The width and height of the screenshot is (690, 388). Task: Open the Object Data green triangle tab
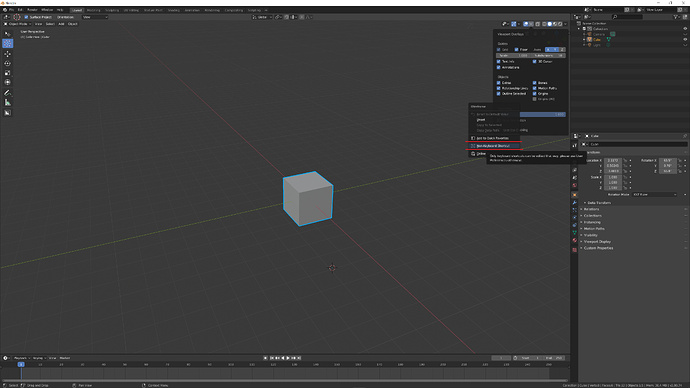coord(575,233)
